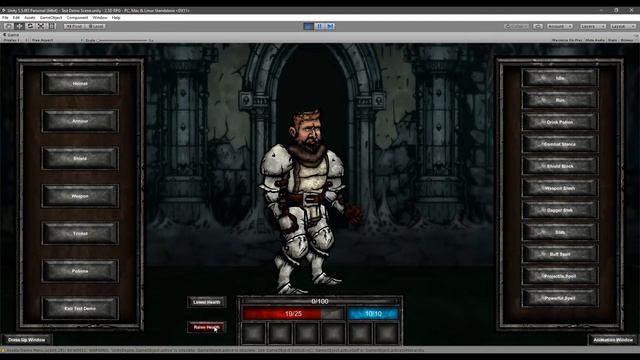The height and width of the screenshot is (360, 640).
Task: Click the last empty inventory slot
Action: [x=387, y=333]
